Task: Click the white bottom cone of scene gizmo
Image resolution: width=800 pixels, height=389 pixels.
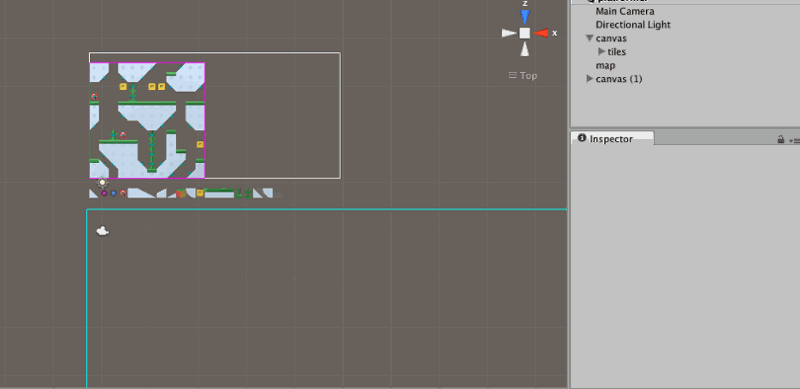Action: coord(524,50)
